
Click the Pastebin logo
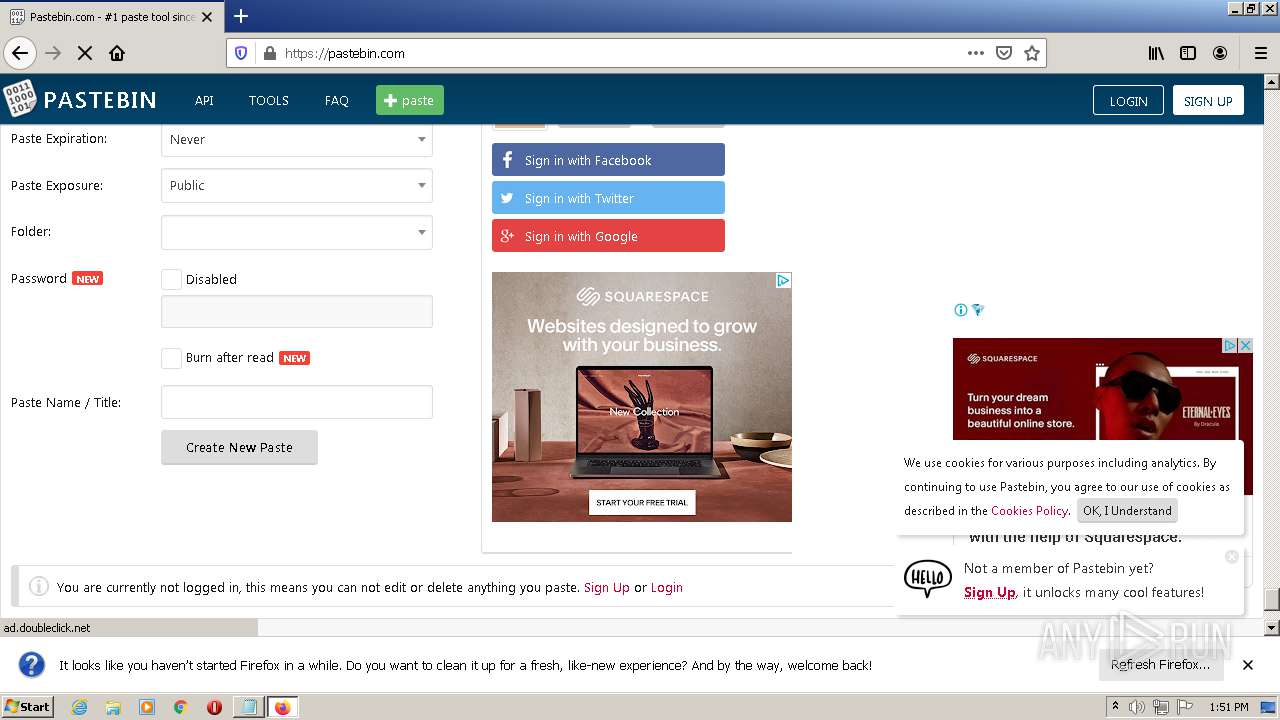coord(79,99)
